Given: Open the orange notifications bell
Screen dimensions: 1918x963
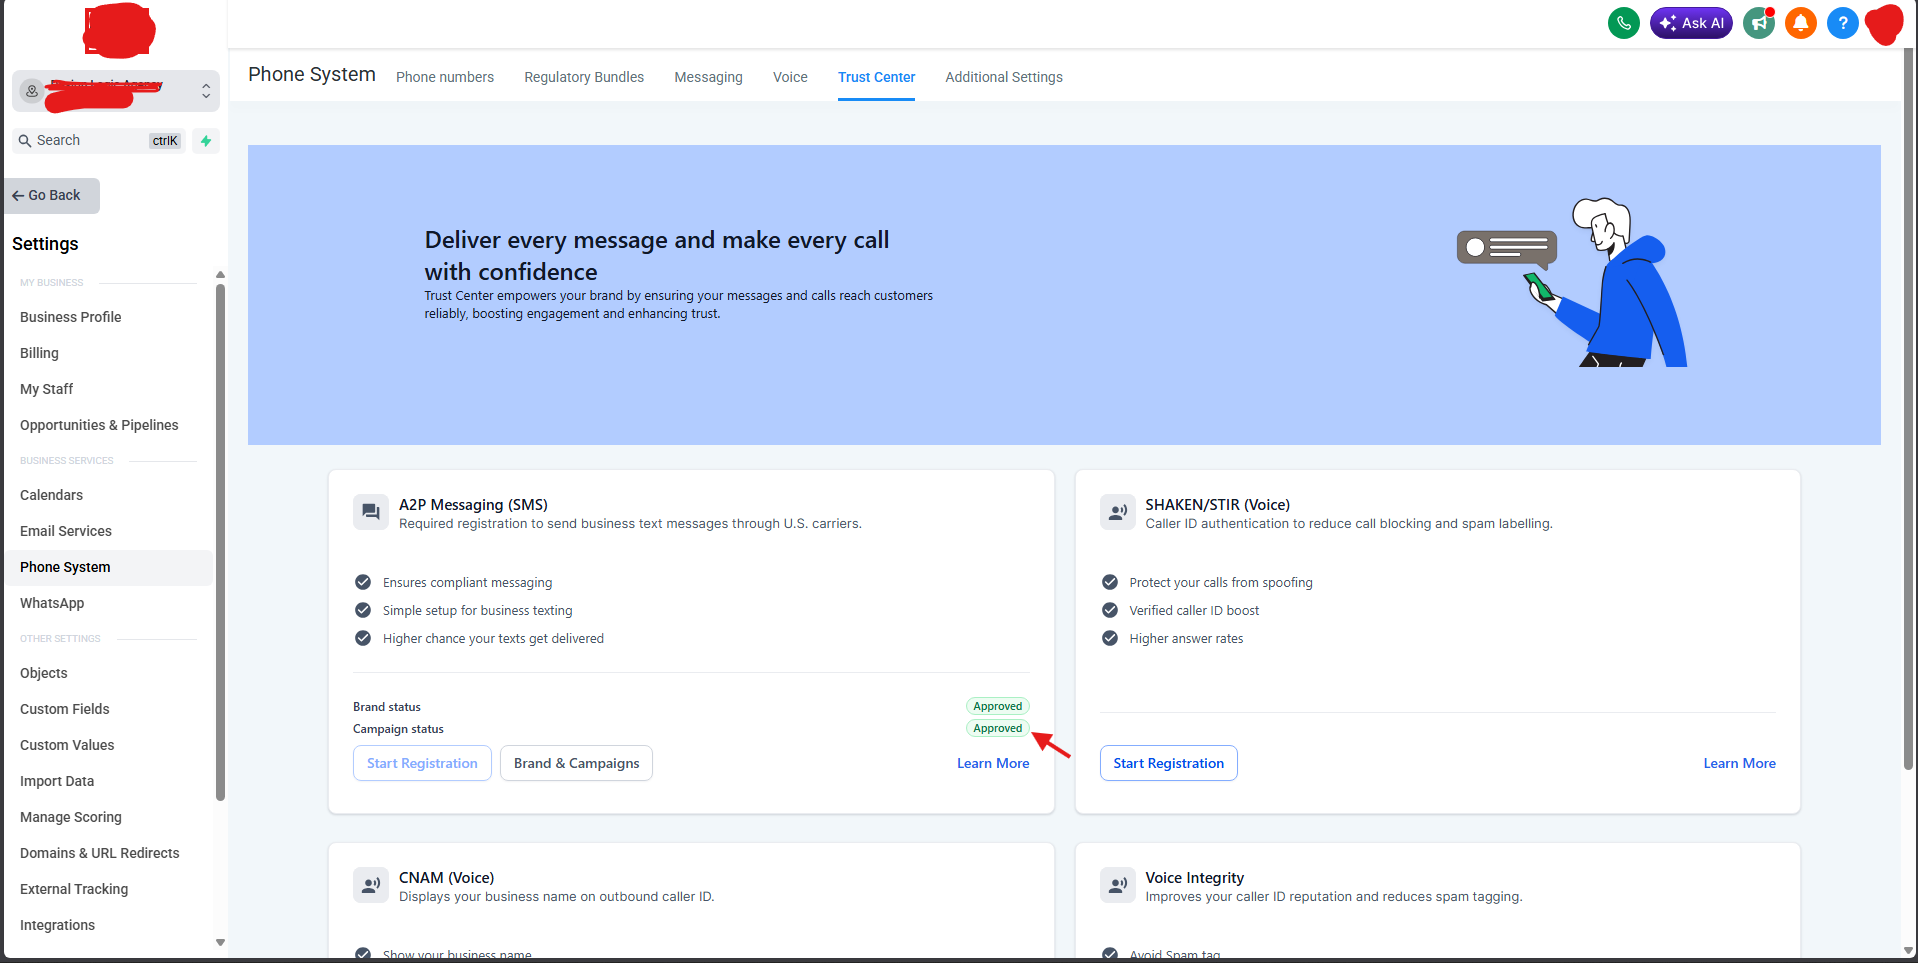Looking at the screenshot, I should 1801,23.
